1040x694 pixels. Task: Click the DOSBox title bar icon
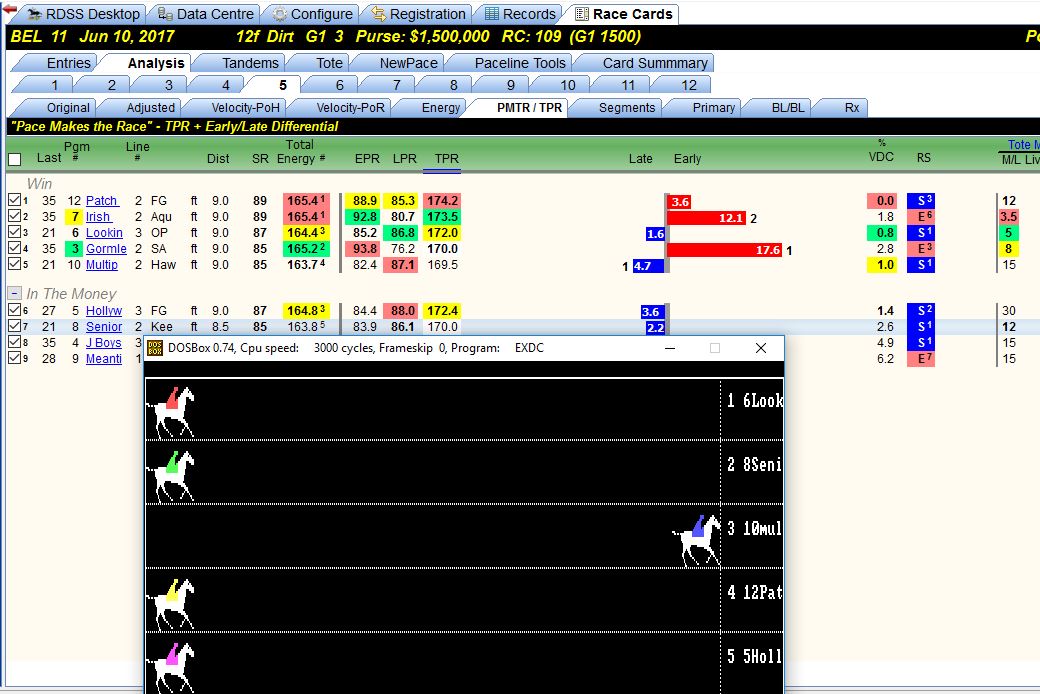155,348
